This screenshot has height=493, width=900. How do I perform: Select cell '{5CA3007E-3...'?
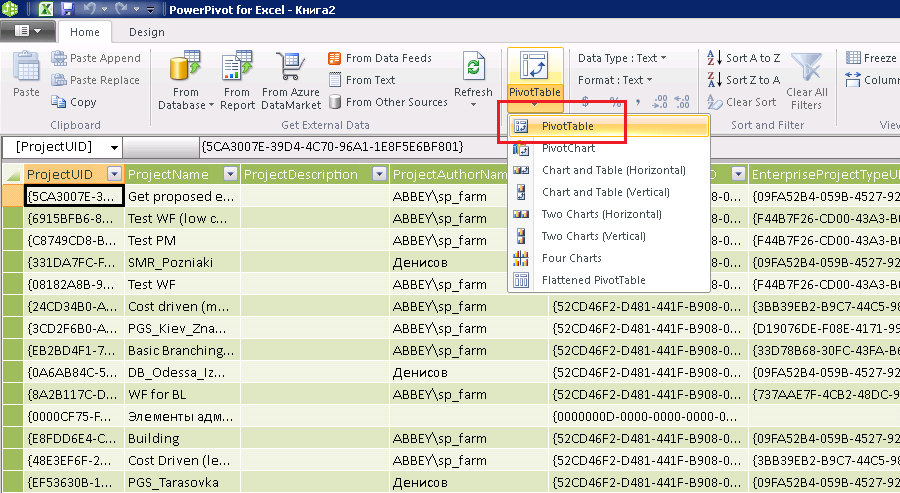(x=74, y=196)
